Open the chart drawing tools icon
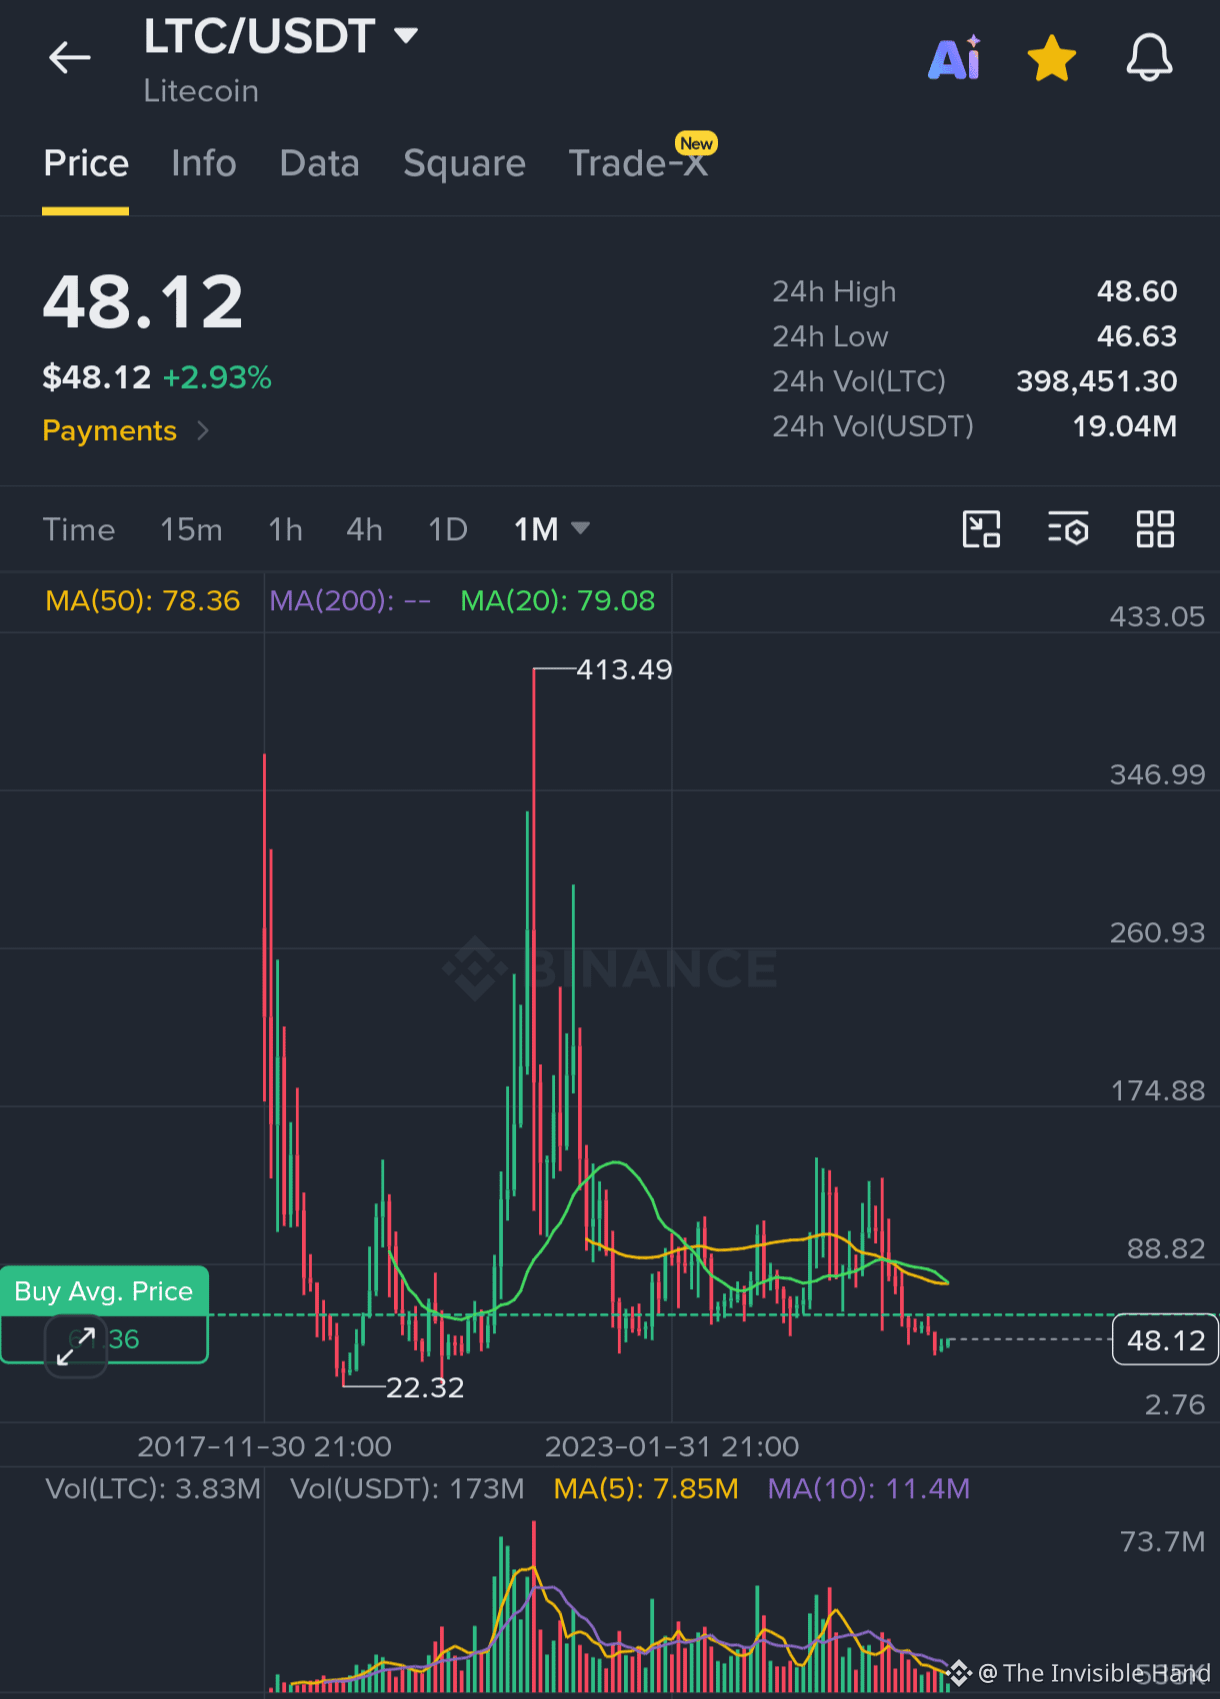The image size is (1220, 1699). [x=981, y=529]
